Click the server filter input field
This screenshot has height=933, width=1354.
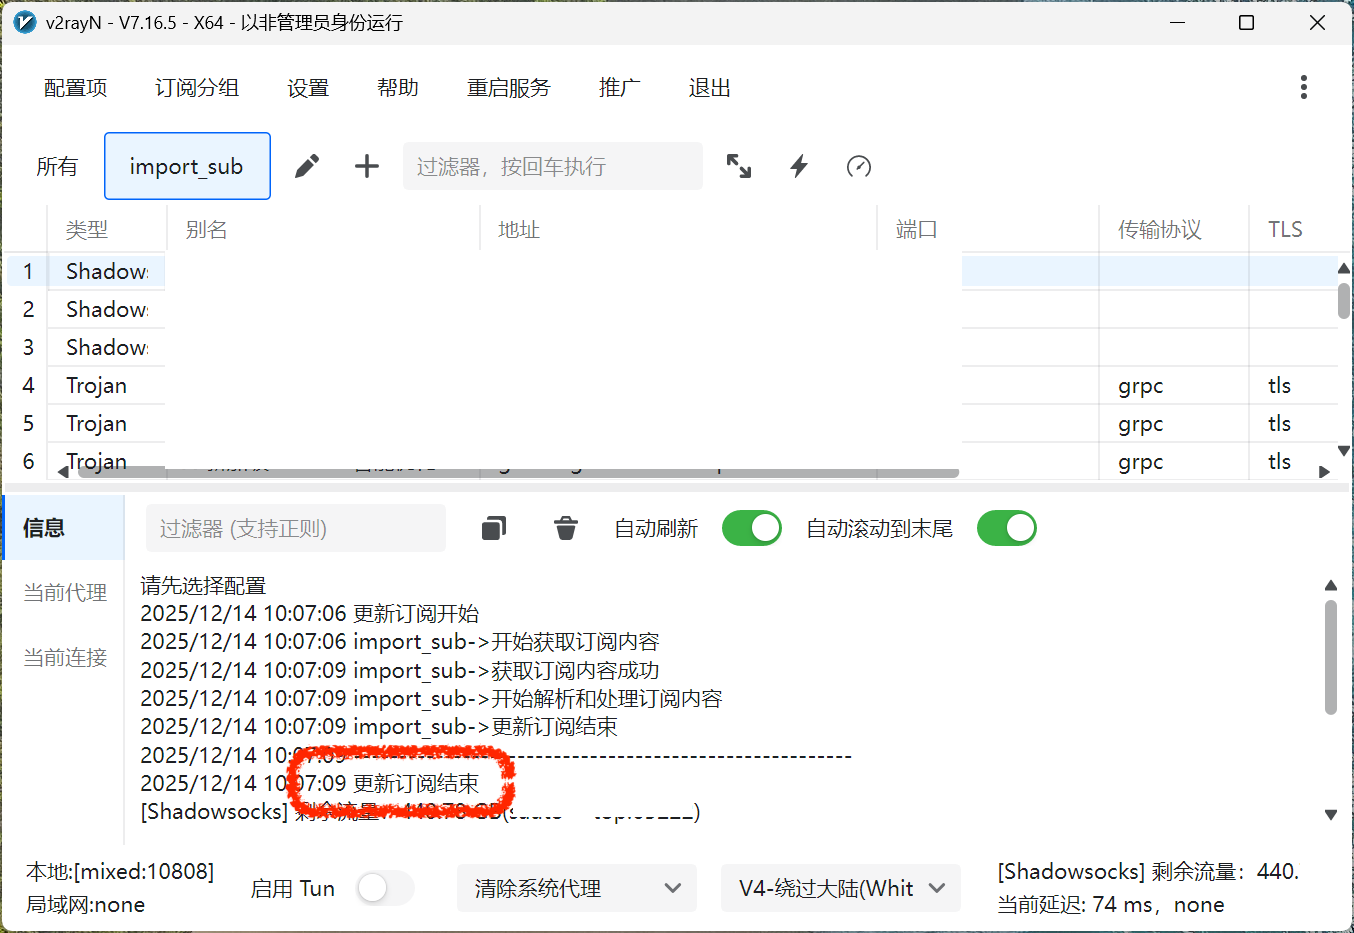click(553, 166)
